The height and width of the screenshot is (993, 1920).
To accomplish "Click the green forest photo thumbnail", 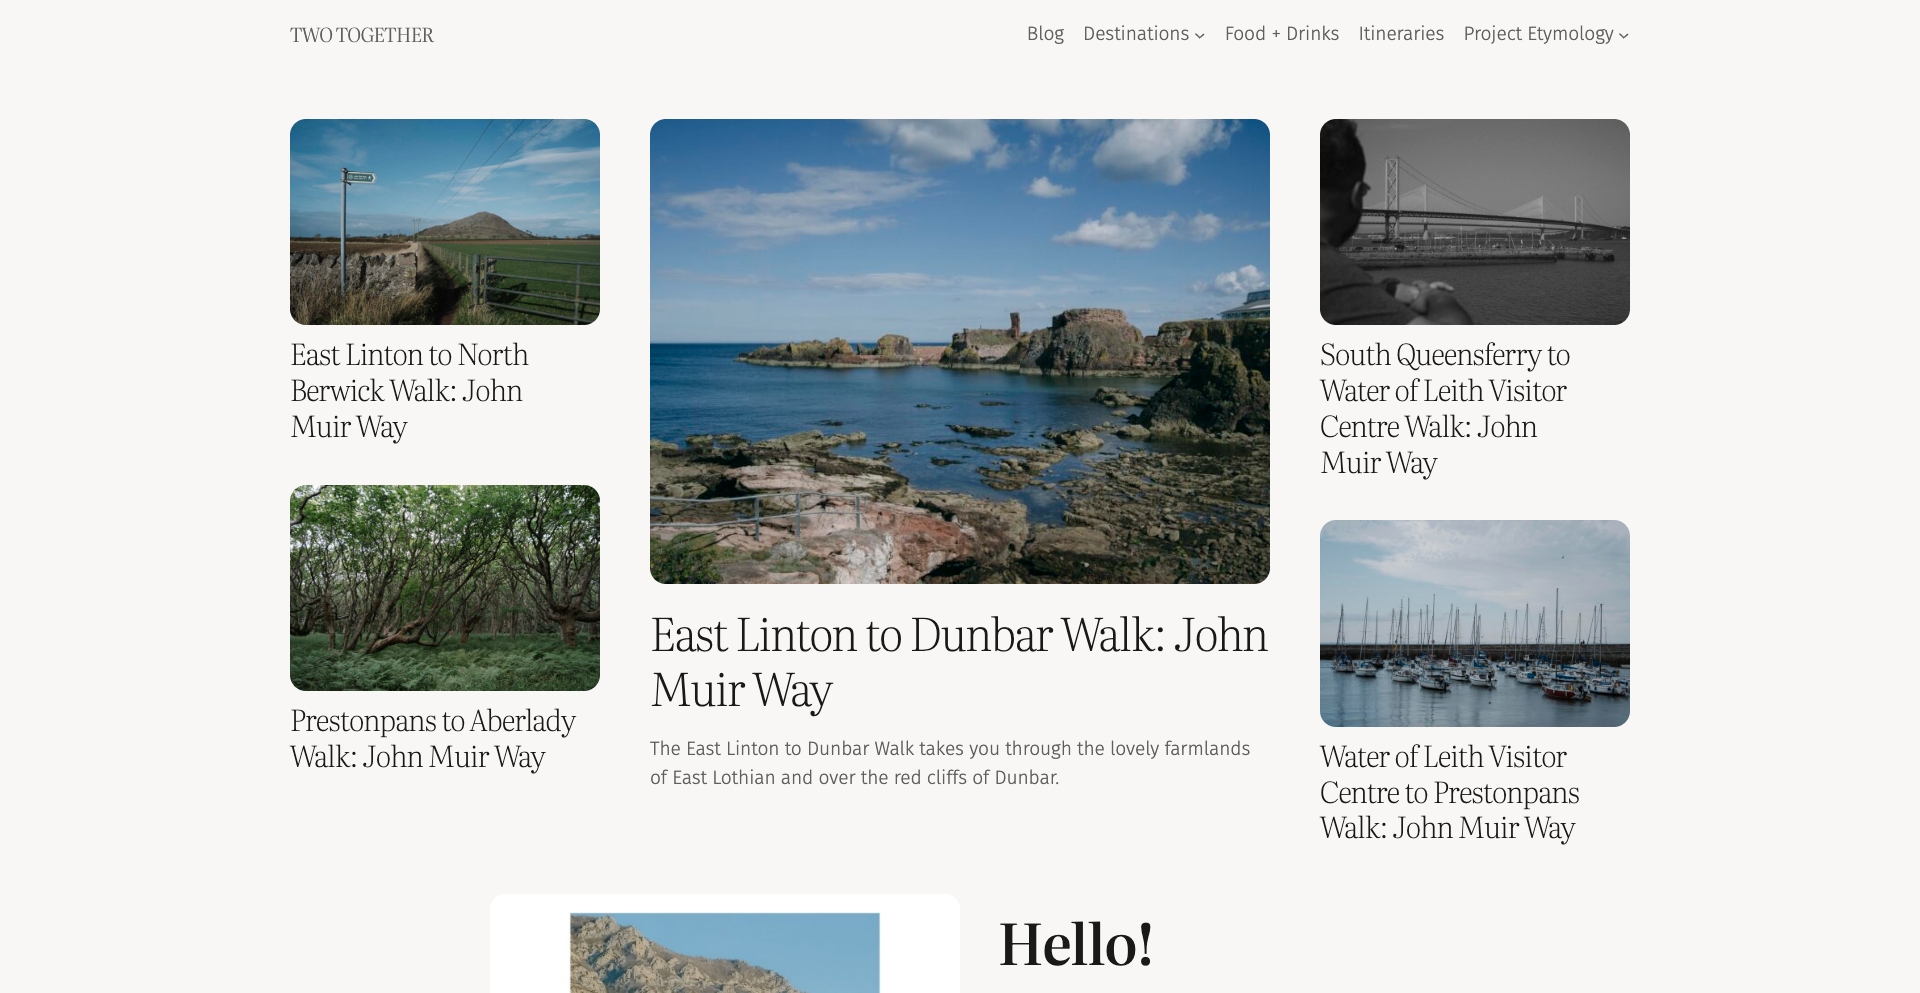I will pos(444,587).
